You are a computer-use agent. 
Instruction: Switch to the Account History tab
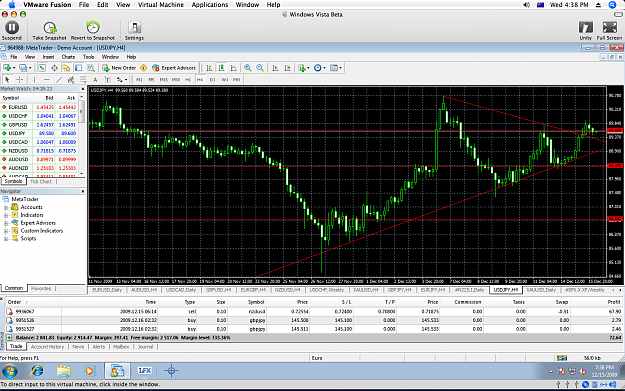pos(47,347)
